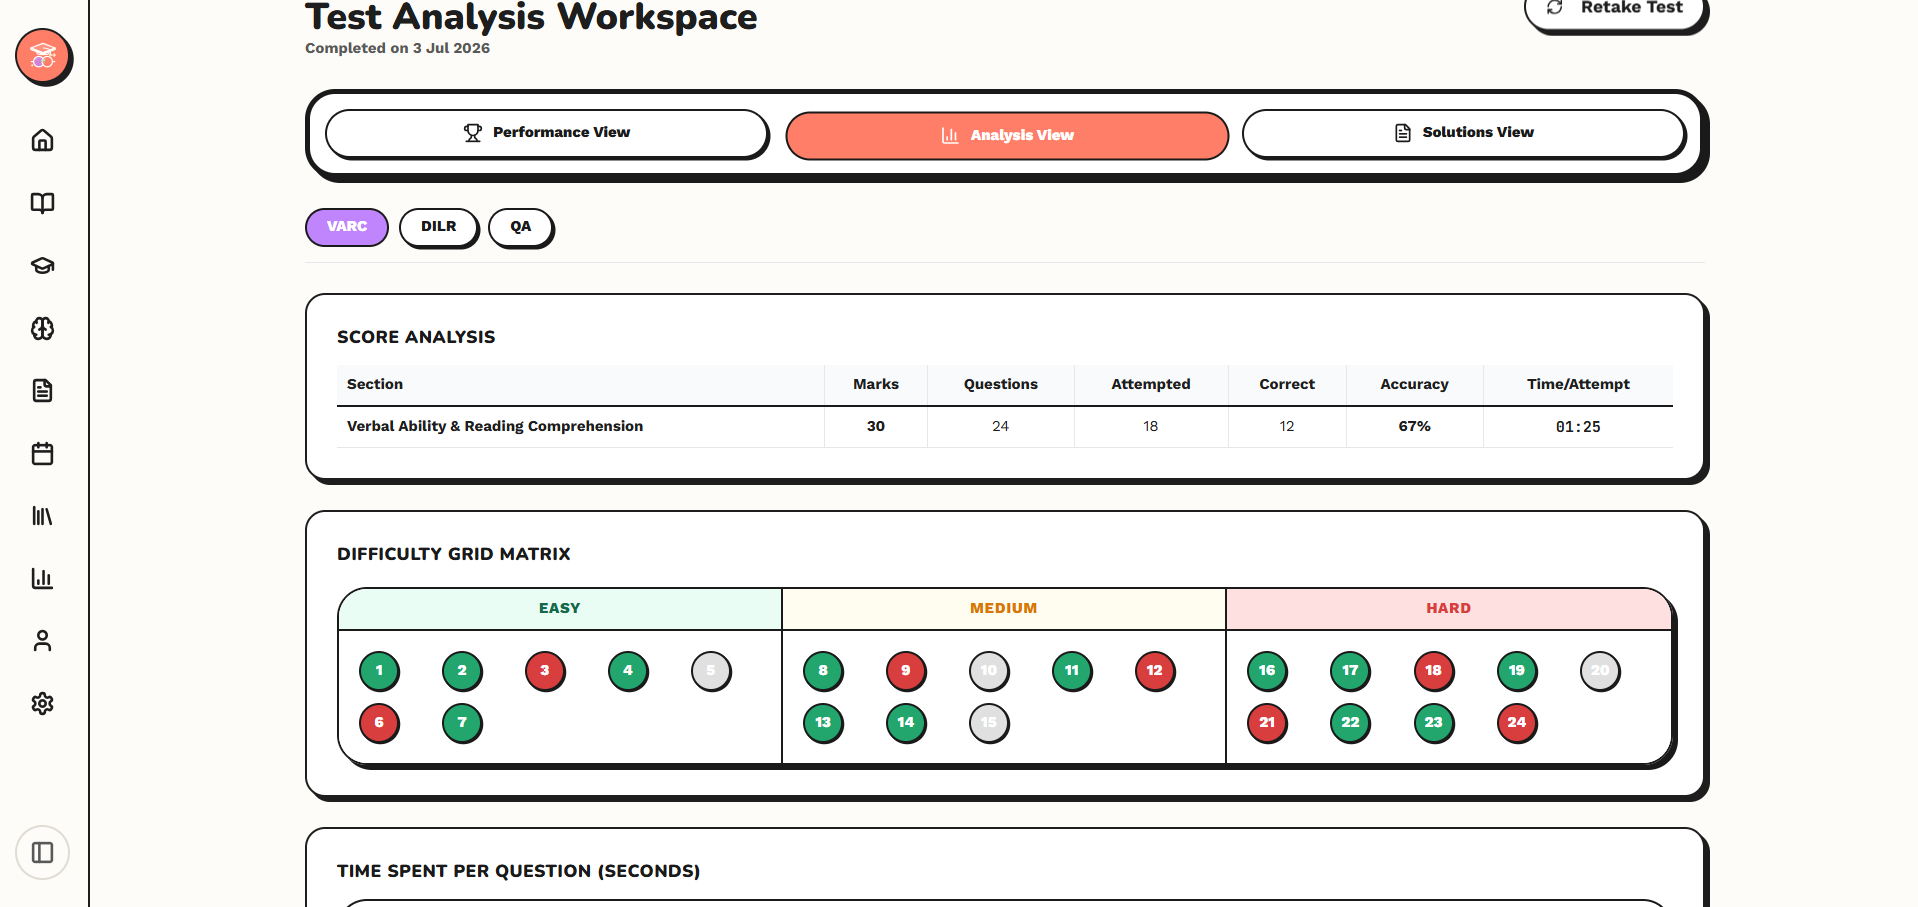Open the open-book sidebar icon

point(42,203)
